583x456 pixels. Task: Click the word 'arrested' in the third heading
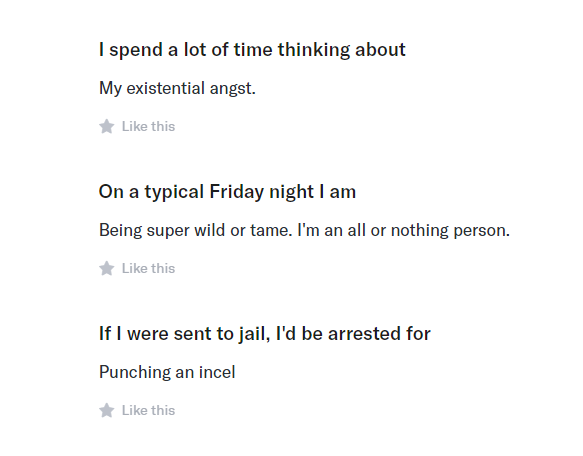pyautogui.click(x=364, y=334)
